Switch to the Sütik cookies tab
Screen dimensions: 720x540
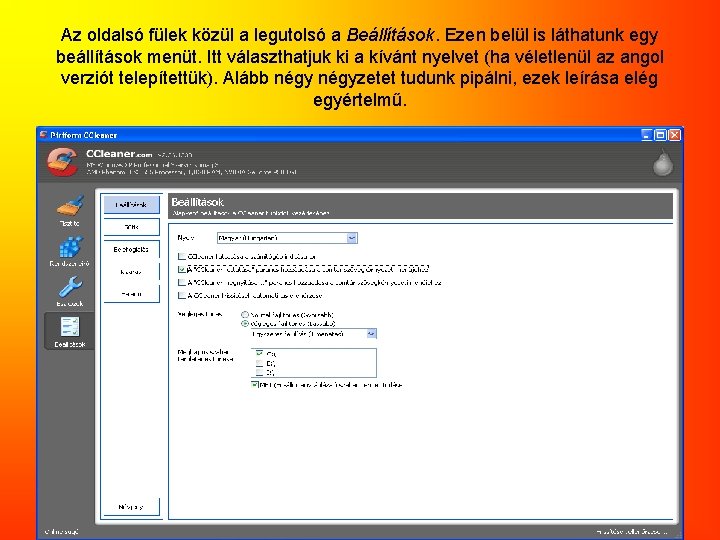click(131, 227)
